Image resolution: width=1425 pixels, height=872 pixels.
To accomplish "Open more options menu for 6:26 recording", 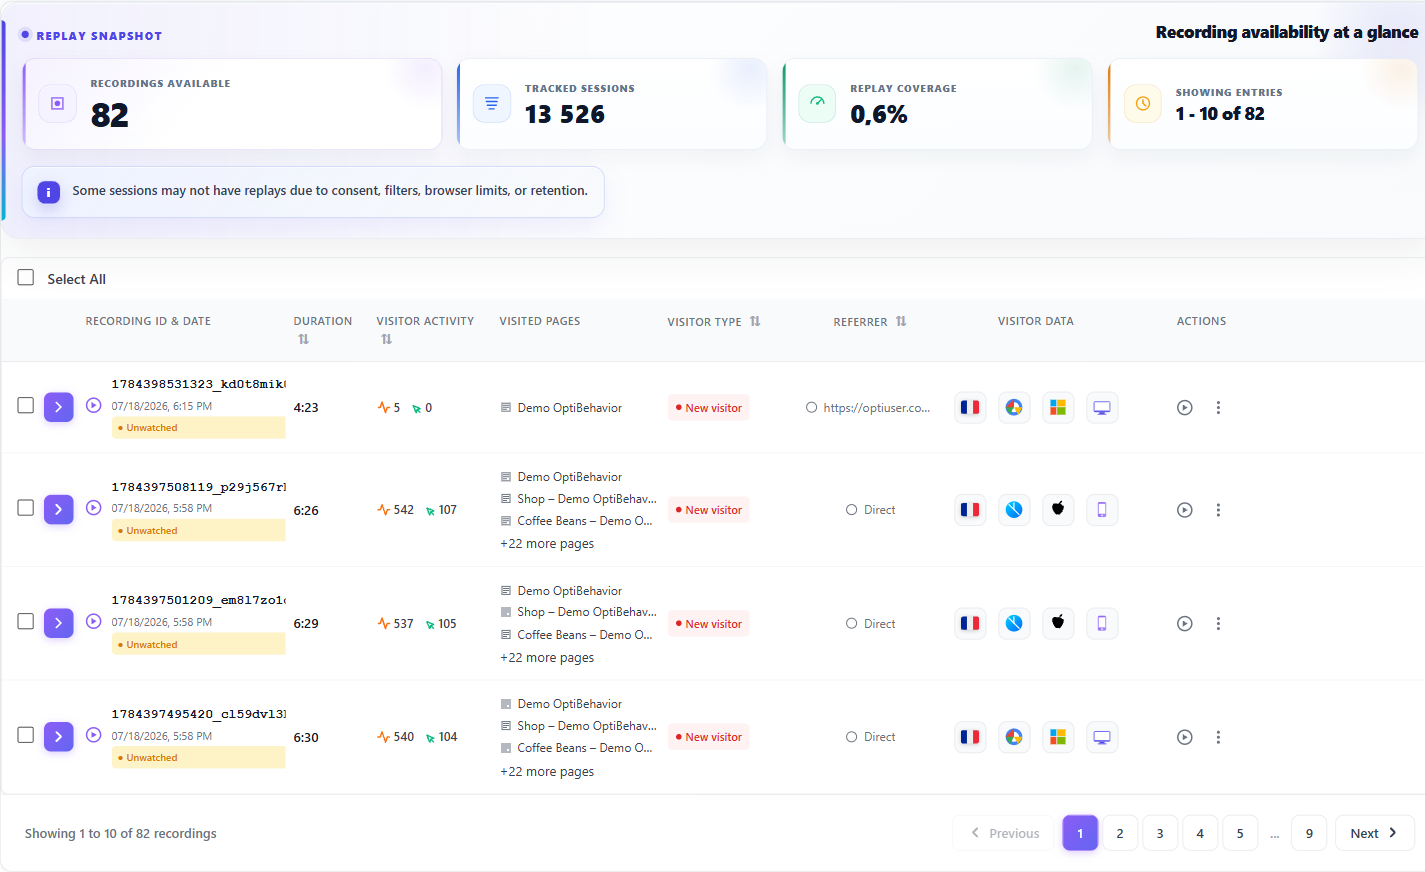I will tap(1218, 510).
